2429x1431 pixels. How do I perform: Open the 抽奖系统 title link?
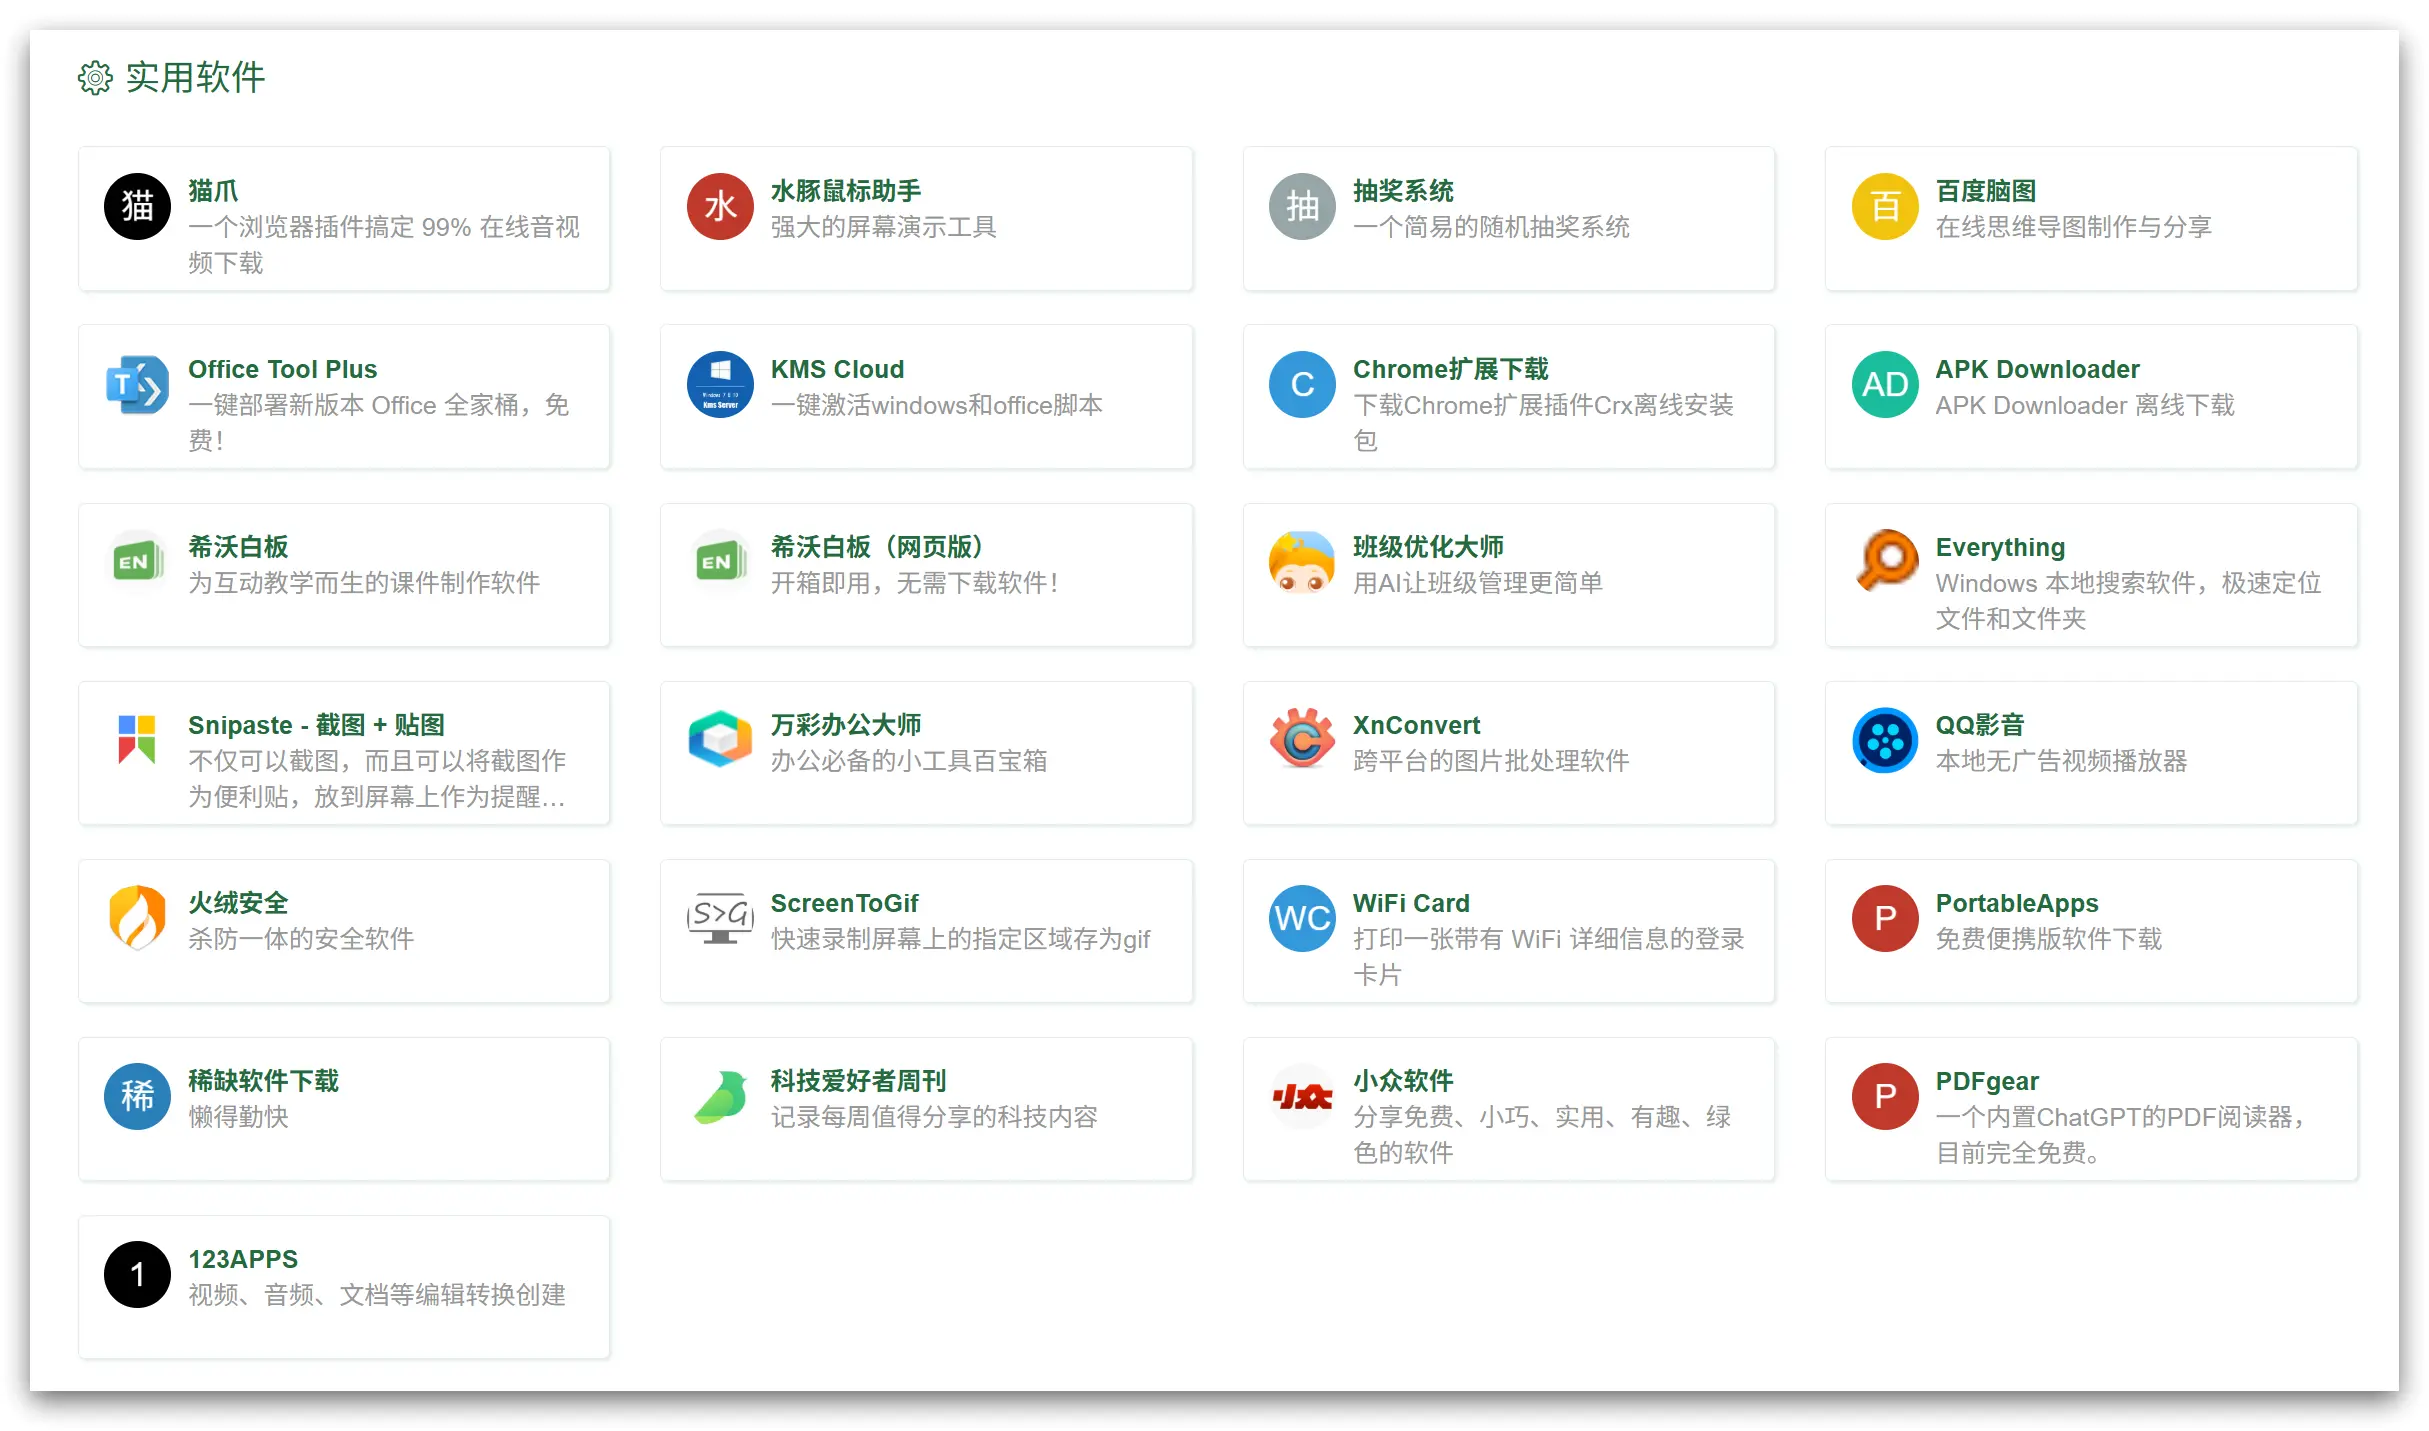[1403, 191]
